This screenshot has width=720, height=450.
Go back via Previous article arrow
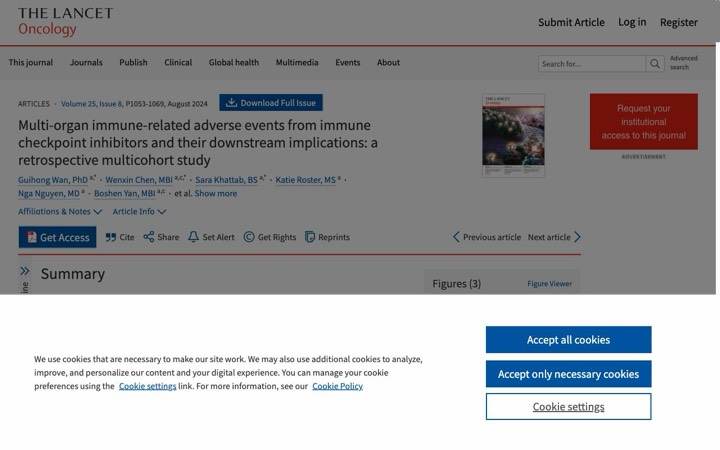[x=456, y=237]
